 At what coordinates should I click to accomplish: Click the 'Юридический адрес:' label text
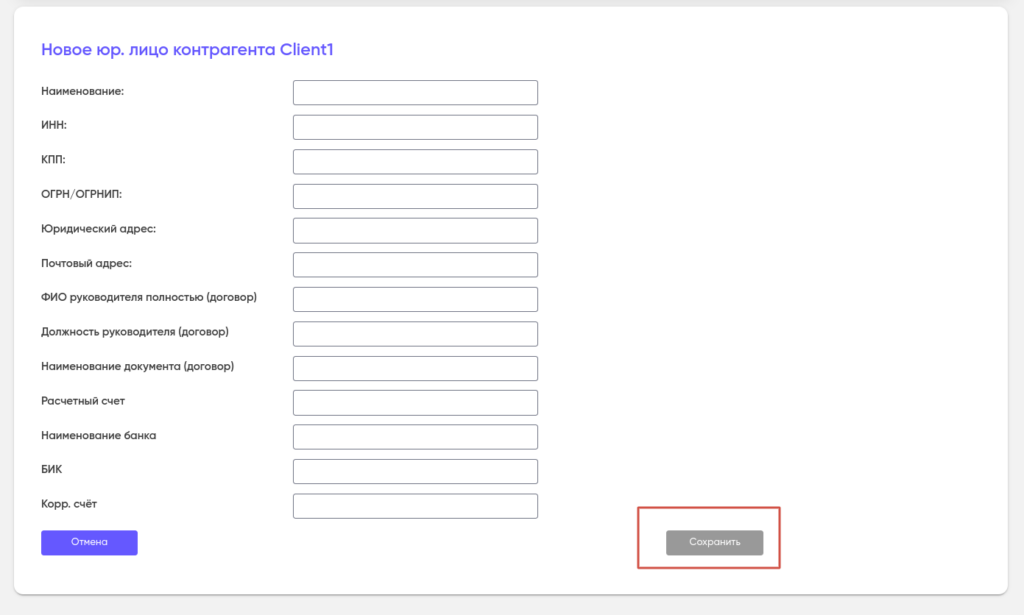[98, 229]
